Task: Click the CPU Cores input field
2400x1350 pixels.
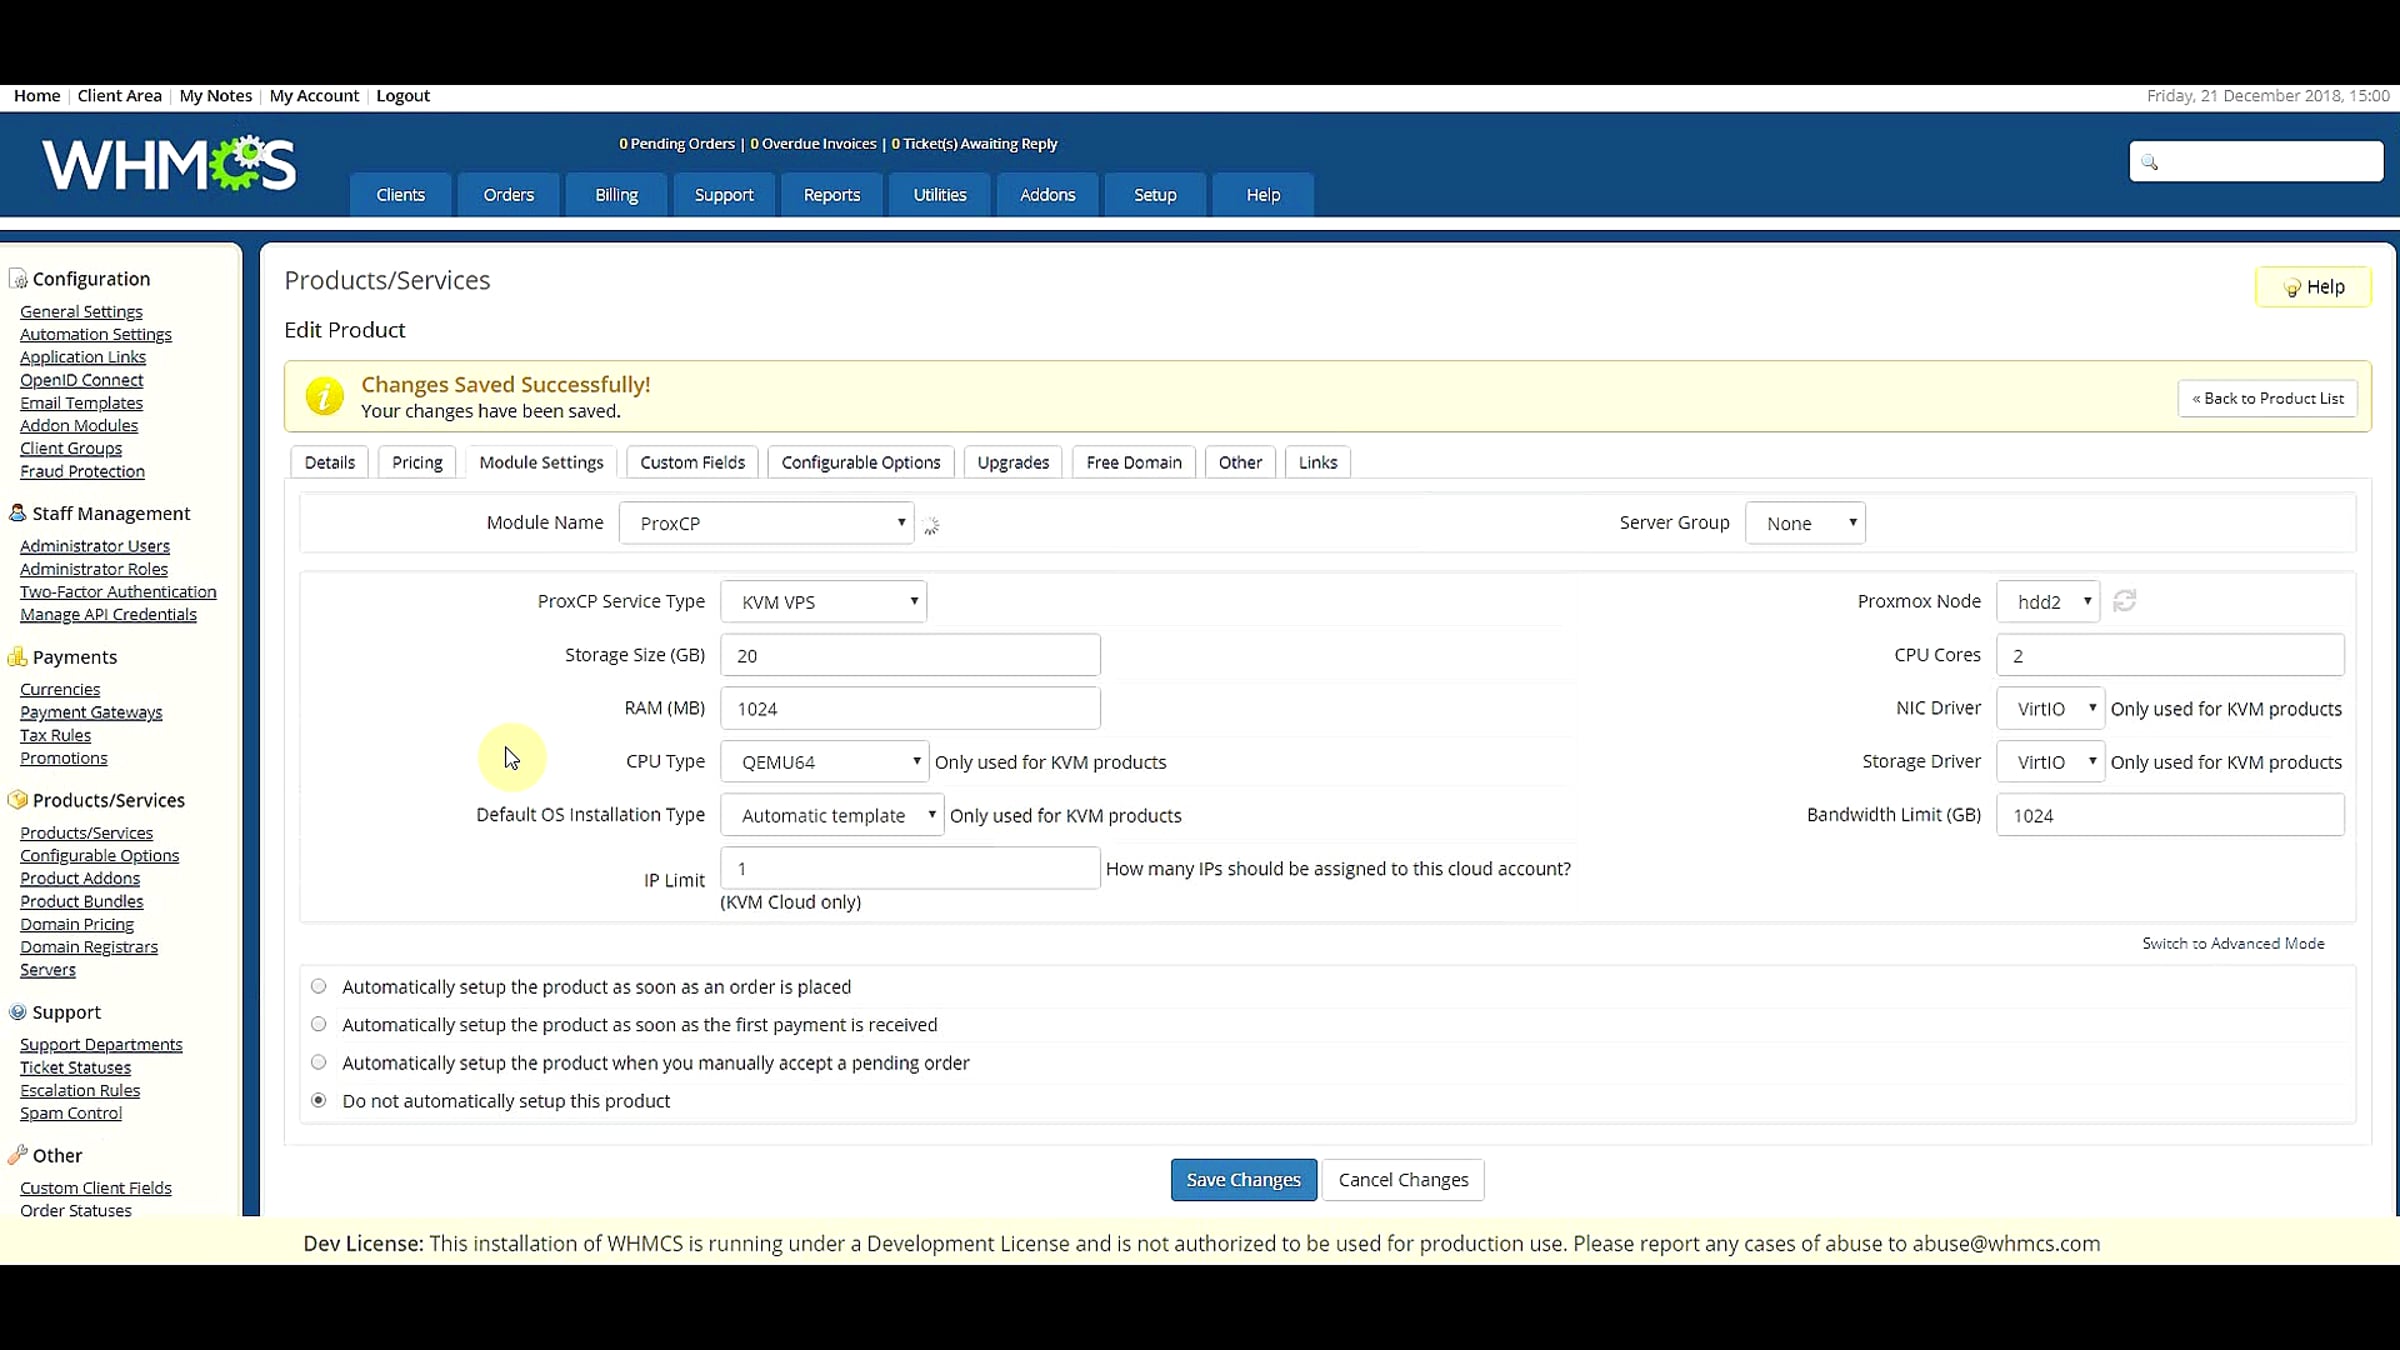Action: pyautogui.click(x=2170, y=655)
